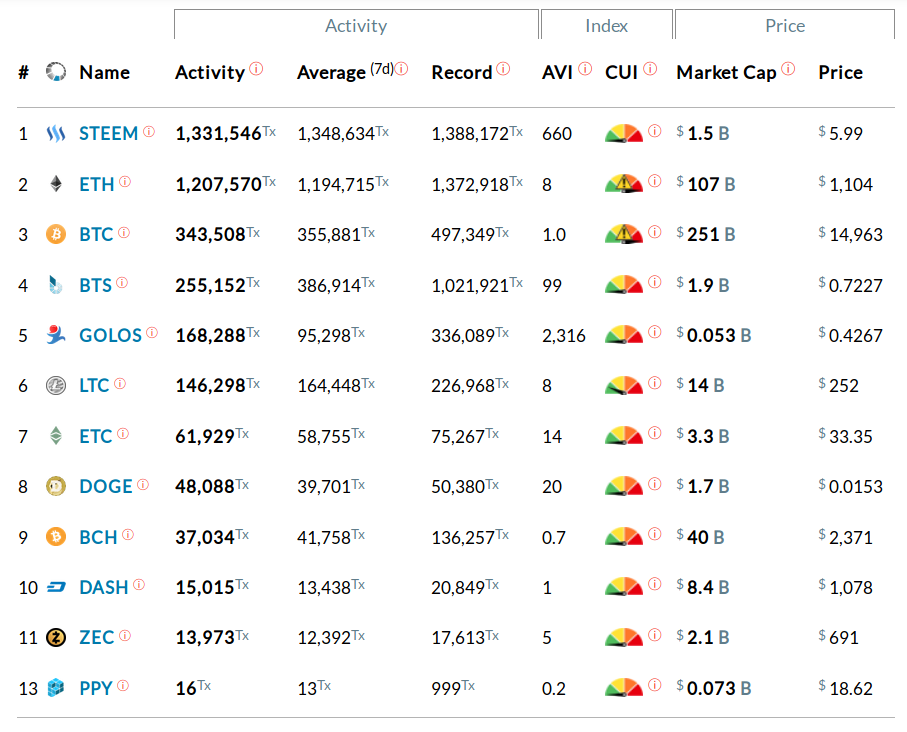Click info icon after DASH CUI gauge
Viewport: 907px width, 732px height.
[x=655, y=584]
